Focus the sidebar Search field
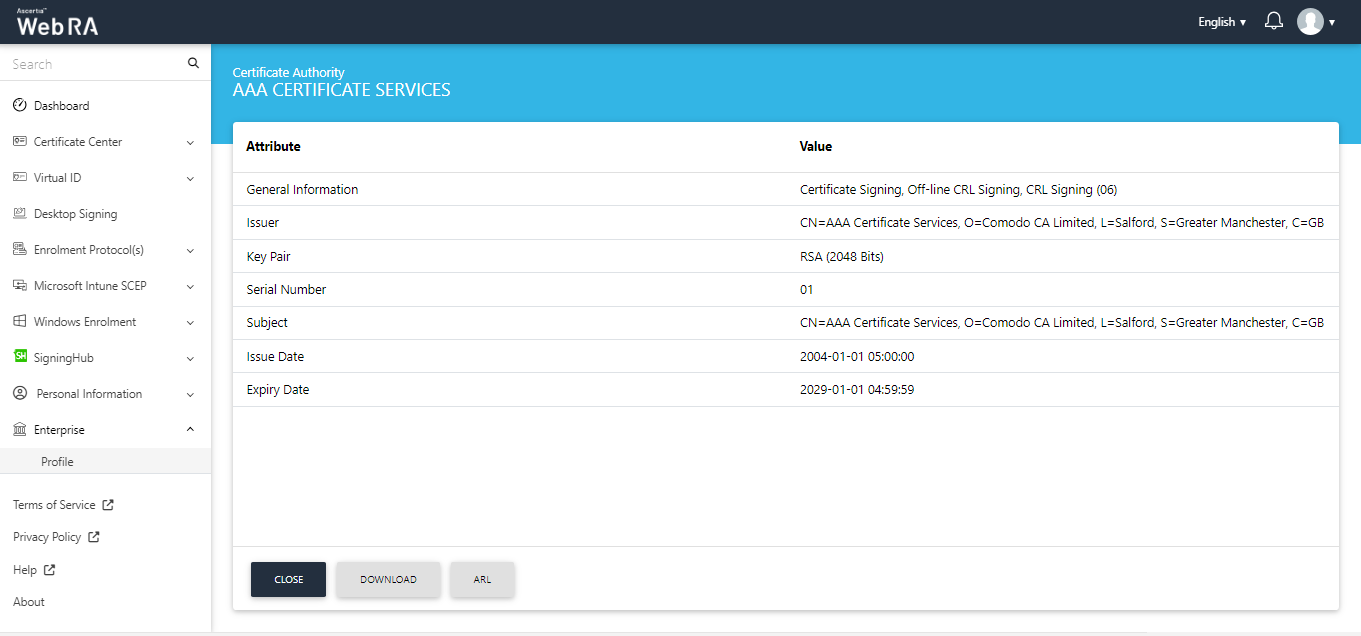Viewport: 1361px width, 636px height. coord(95,64)
